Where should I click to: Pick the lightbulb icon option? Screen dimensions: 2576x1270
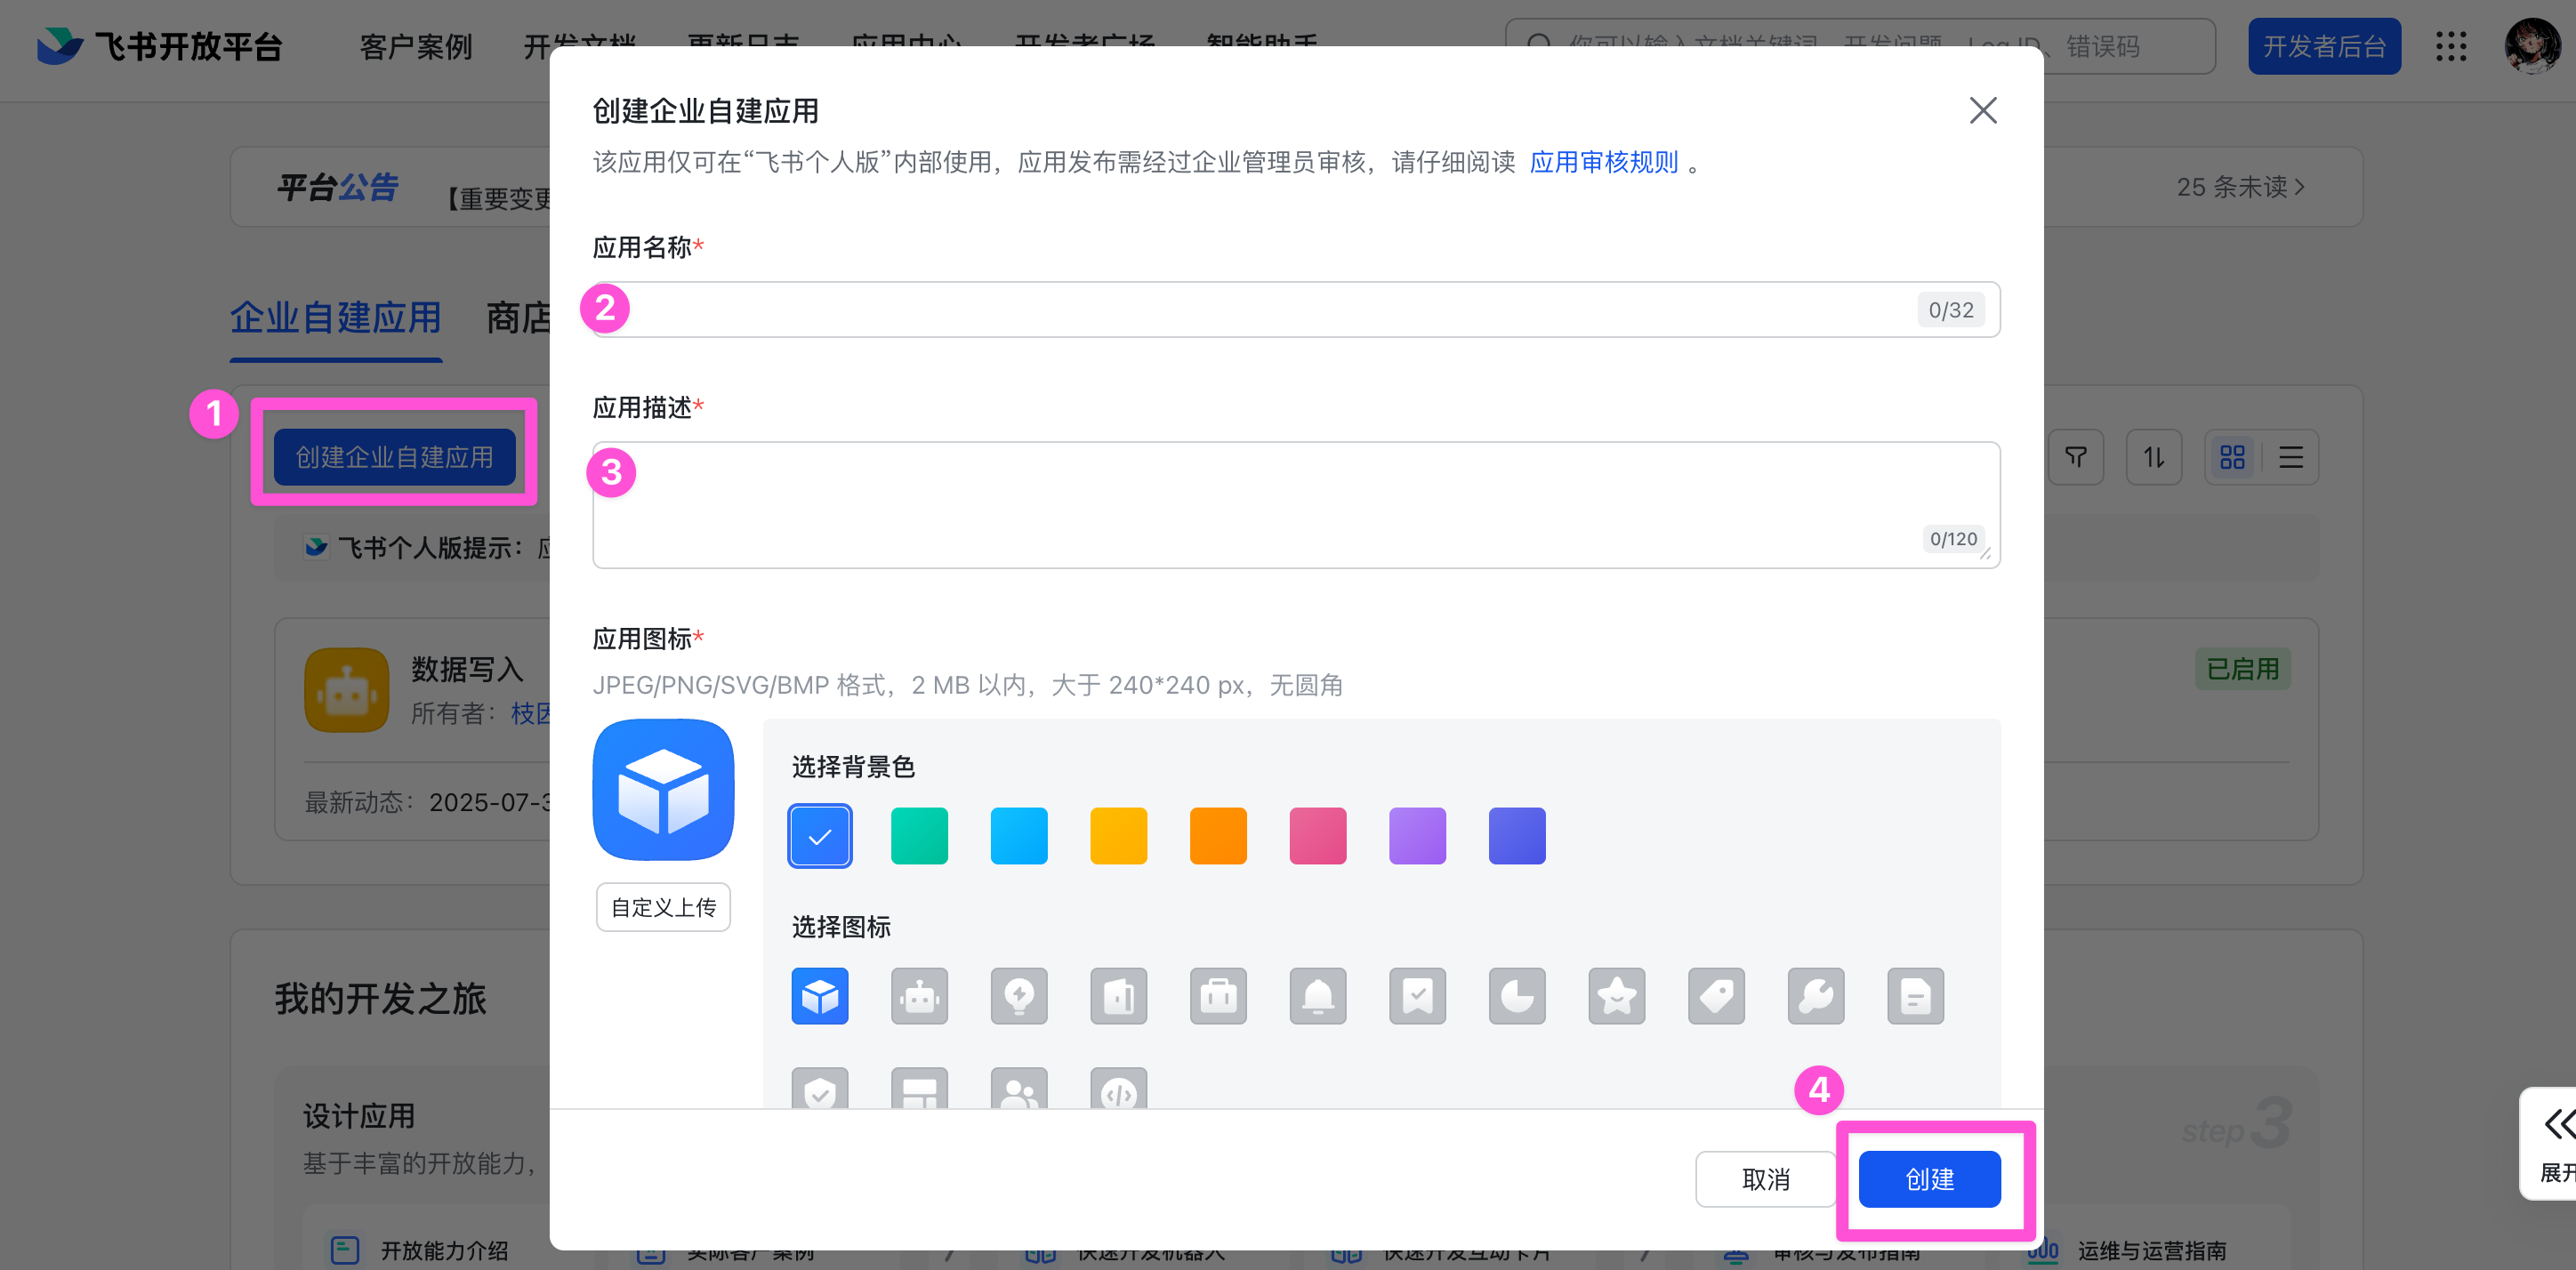point(1019,995)
